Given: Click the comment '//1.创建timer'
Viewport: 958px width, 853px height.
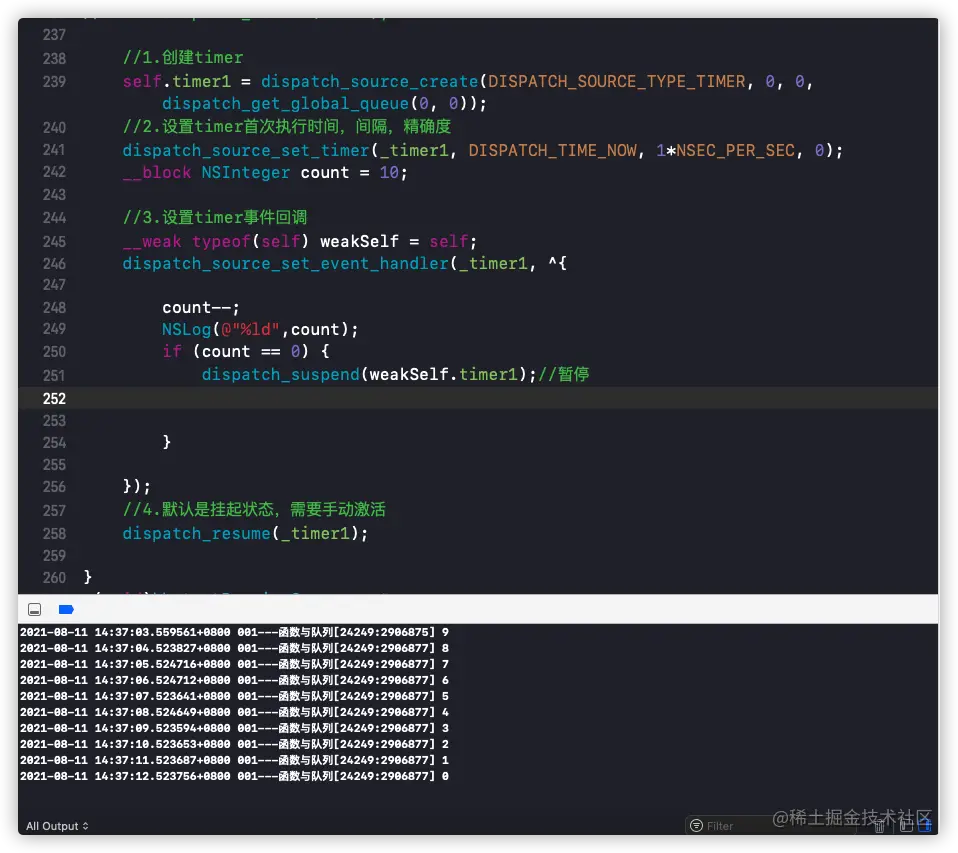Looking at the screenshot, I should pos(183,57).
